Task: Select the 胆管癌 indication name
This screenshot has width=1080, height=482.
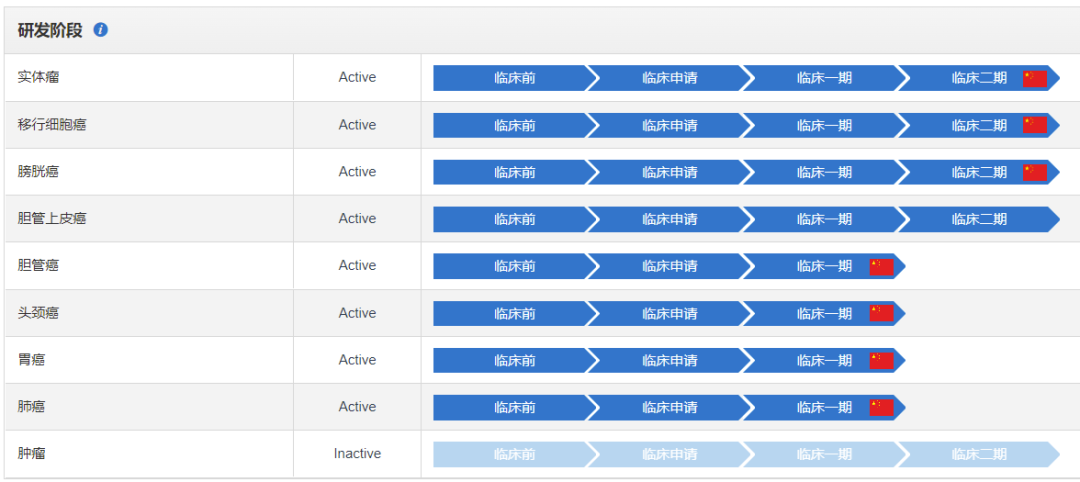Action: [x=39, y=265]
